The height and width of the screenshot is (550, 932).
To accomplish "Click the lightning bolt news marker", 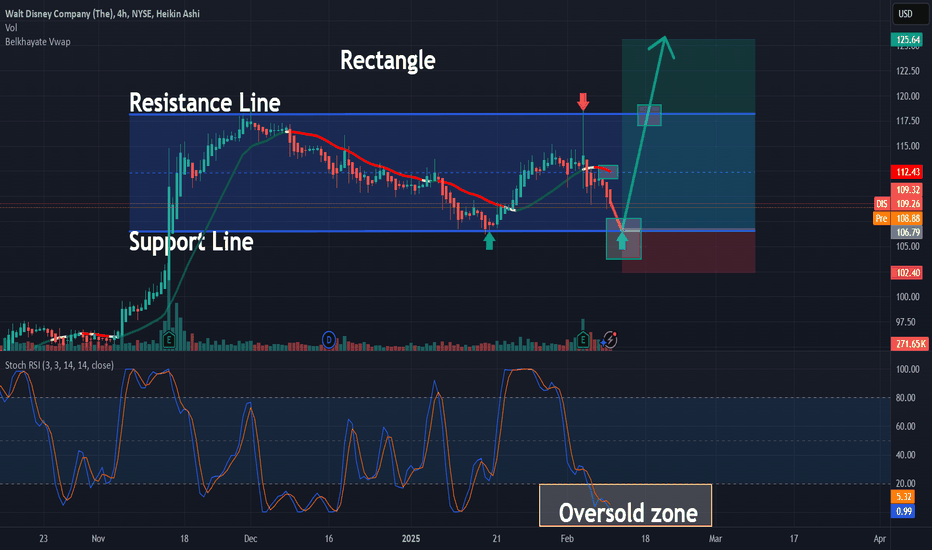I will pos(610,340).
